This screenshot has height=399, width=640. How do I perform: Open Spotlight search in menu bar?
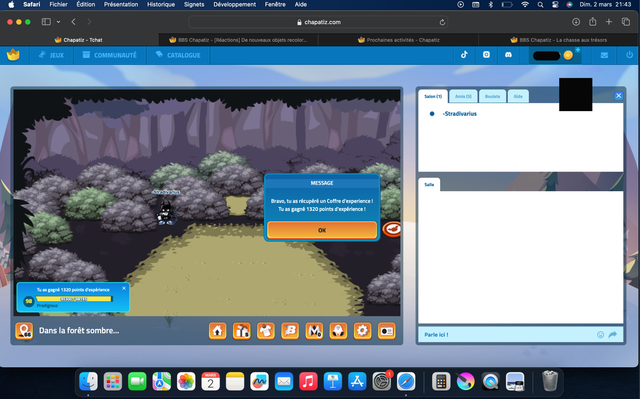pos(540,4)
